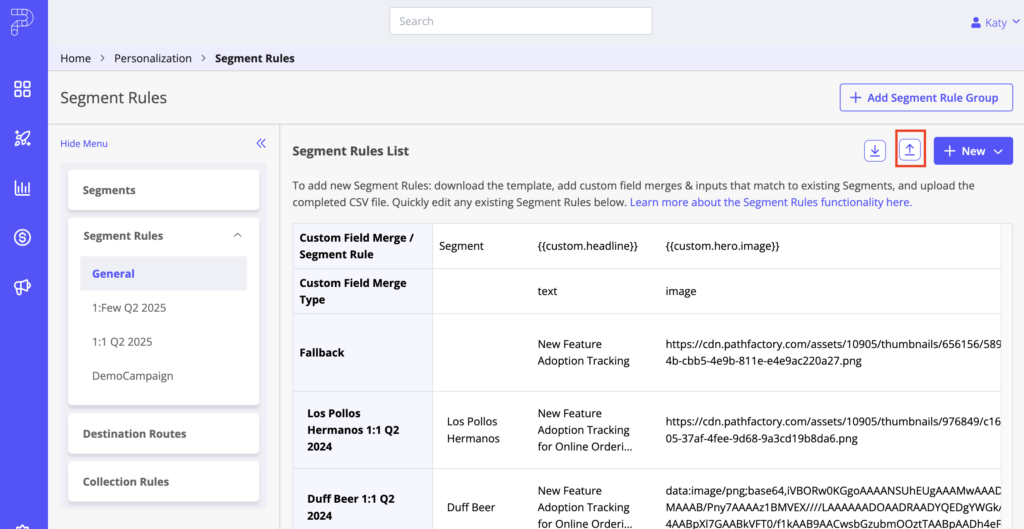The image size is (1024, 529).
Task: Click Add Segment Rule Group button
Action: tap(926, 98)
